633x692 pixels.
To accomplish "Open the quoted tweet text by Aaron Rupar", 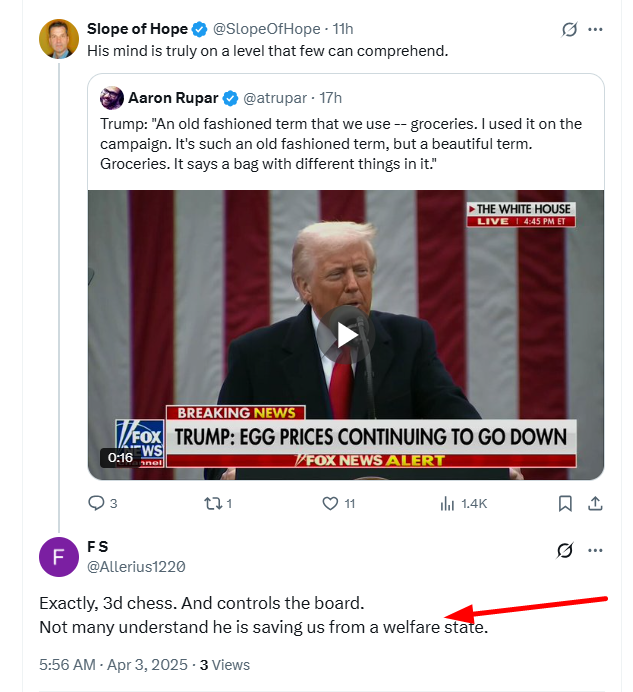I will tap(340, 144).
